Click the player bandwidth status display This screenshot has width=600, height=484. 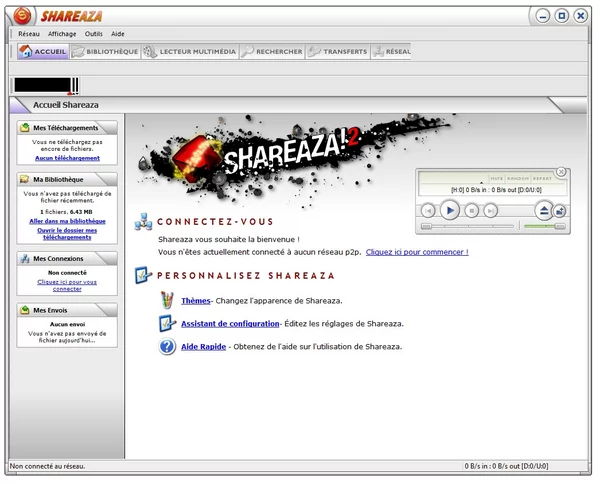click(x=496, y=190)
